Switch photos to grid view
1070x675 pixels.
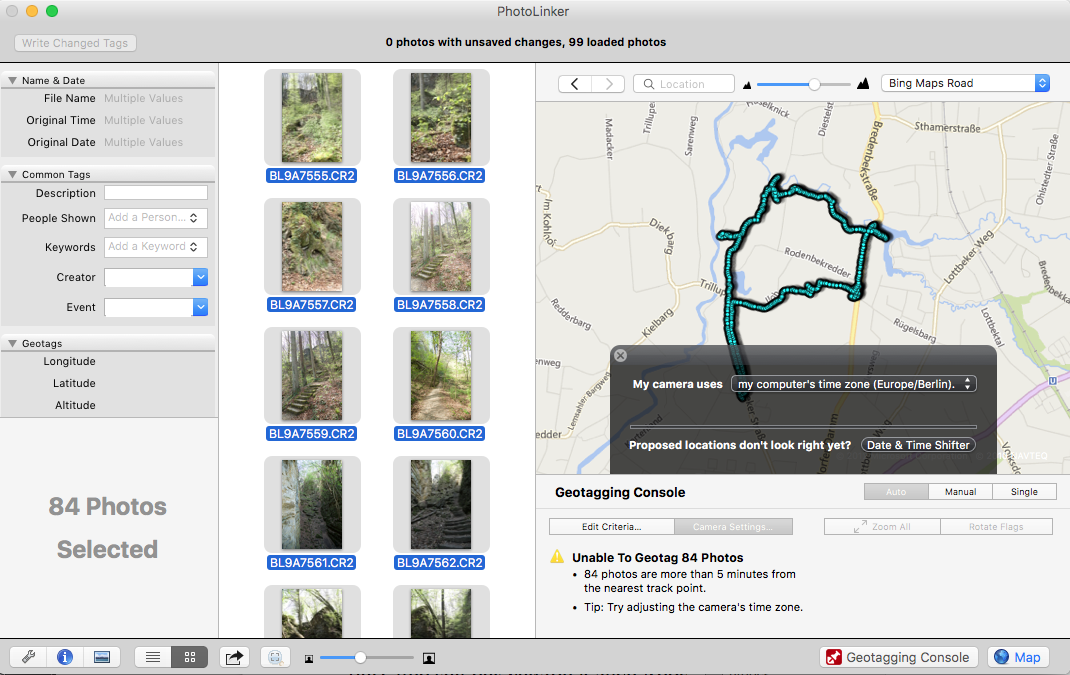point(190,657)
